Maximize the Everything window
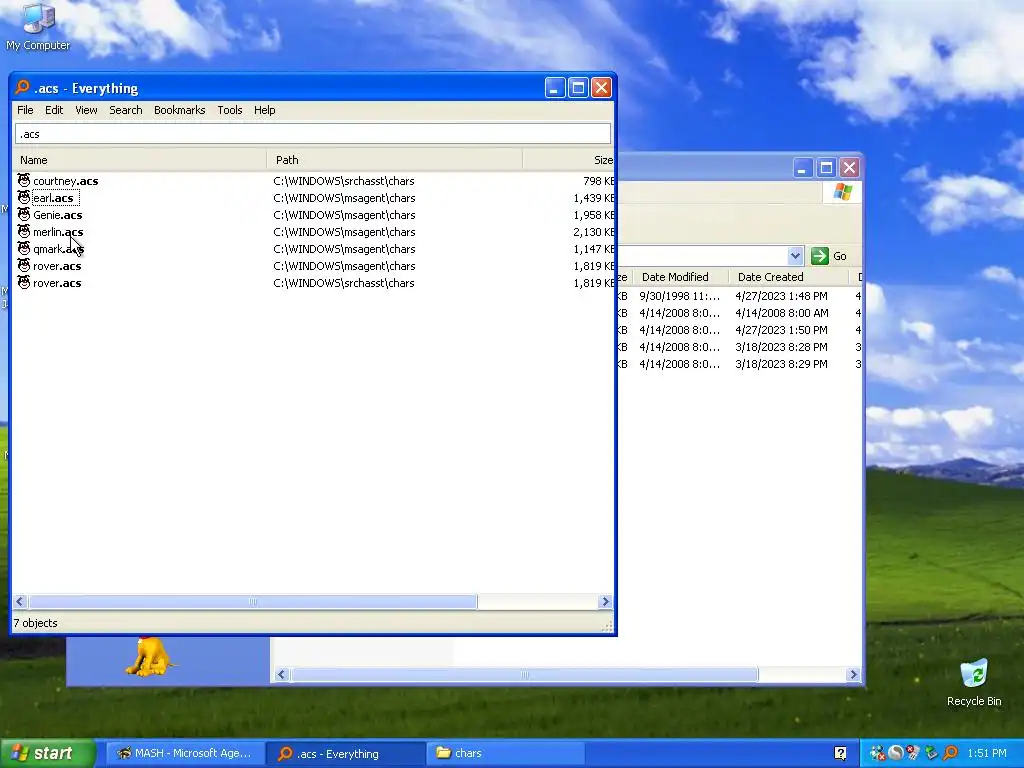Viewport: 1024px width, 768px height. [x=578, y=88]
